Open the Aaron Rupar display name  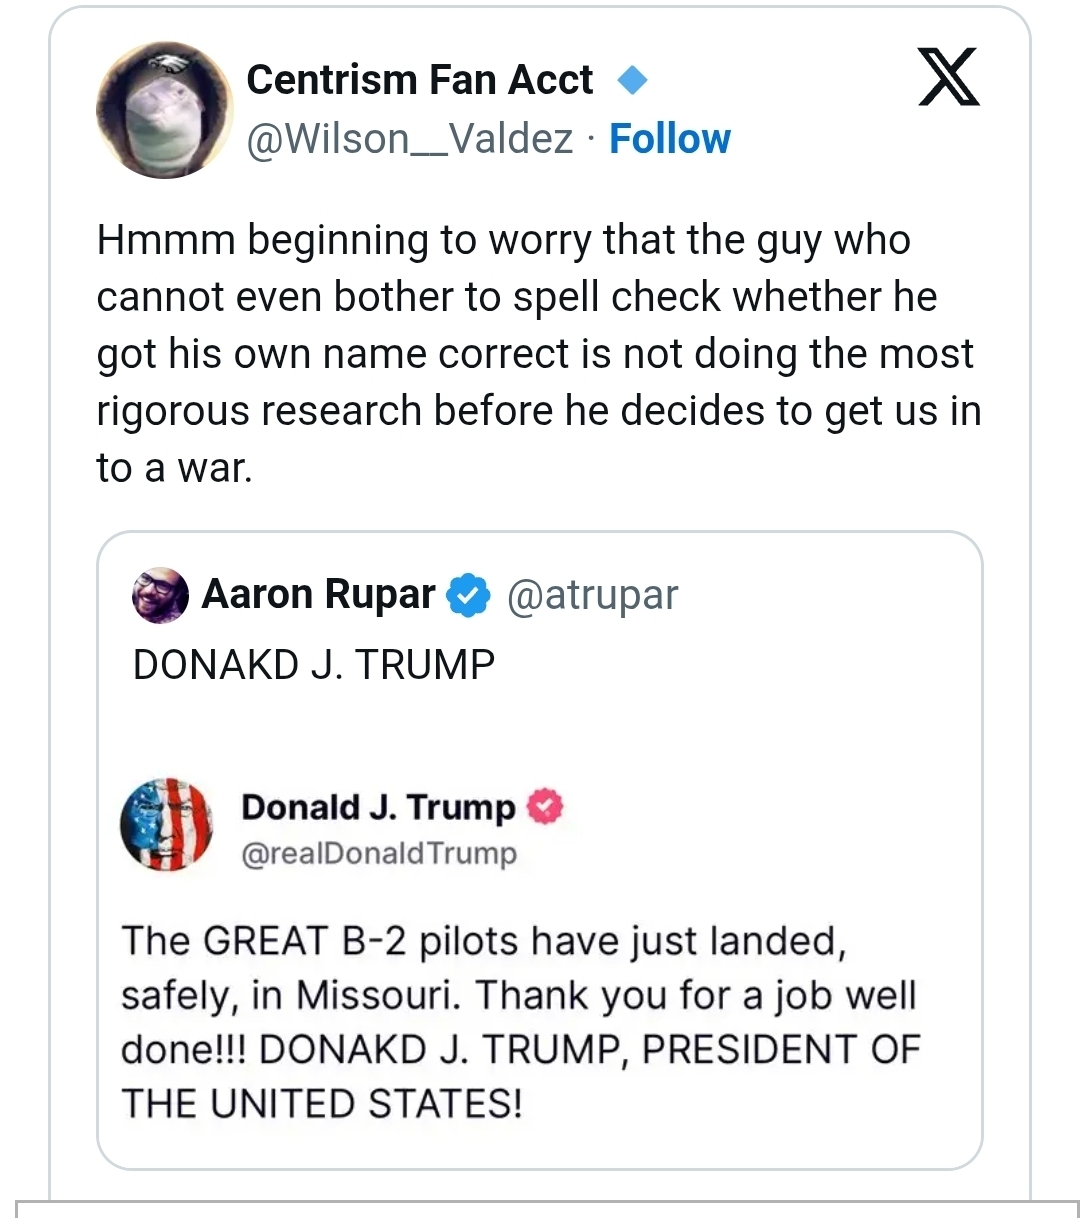318,595
